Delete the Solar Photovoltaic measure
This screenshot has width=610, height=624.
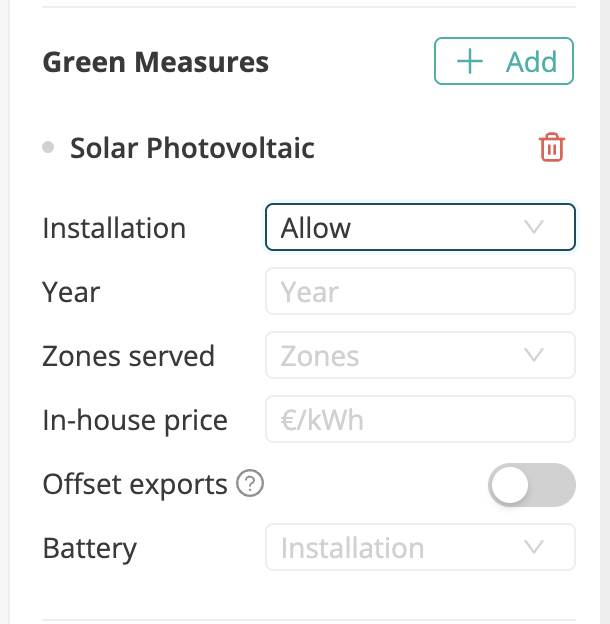click(551, 148)
